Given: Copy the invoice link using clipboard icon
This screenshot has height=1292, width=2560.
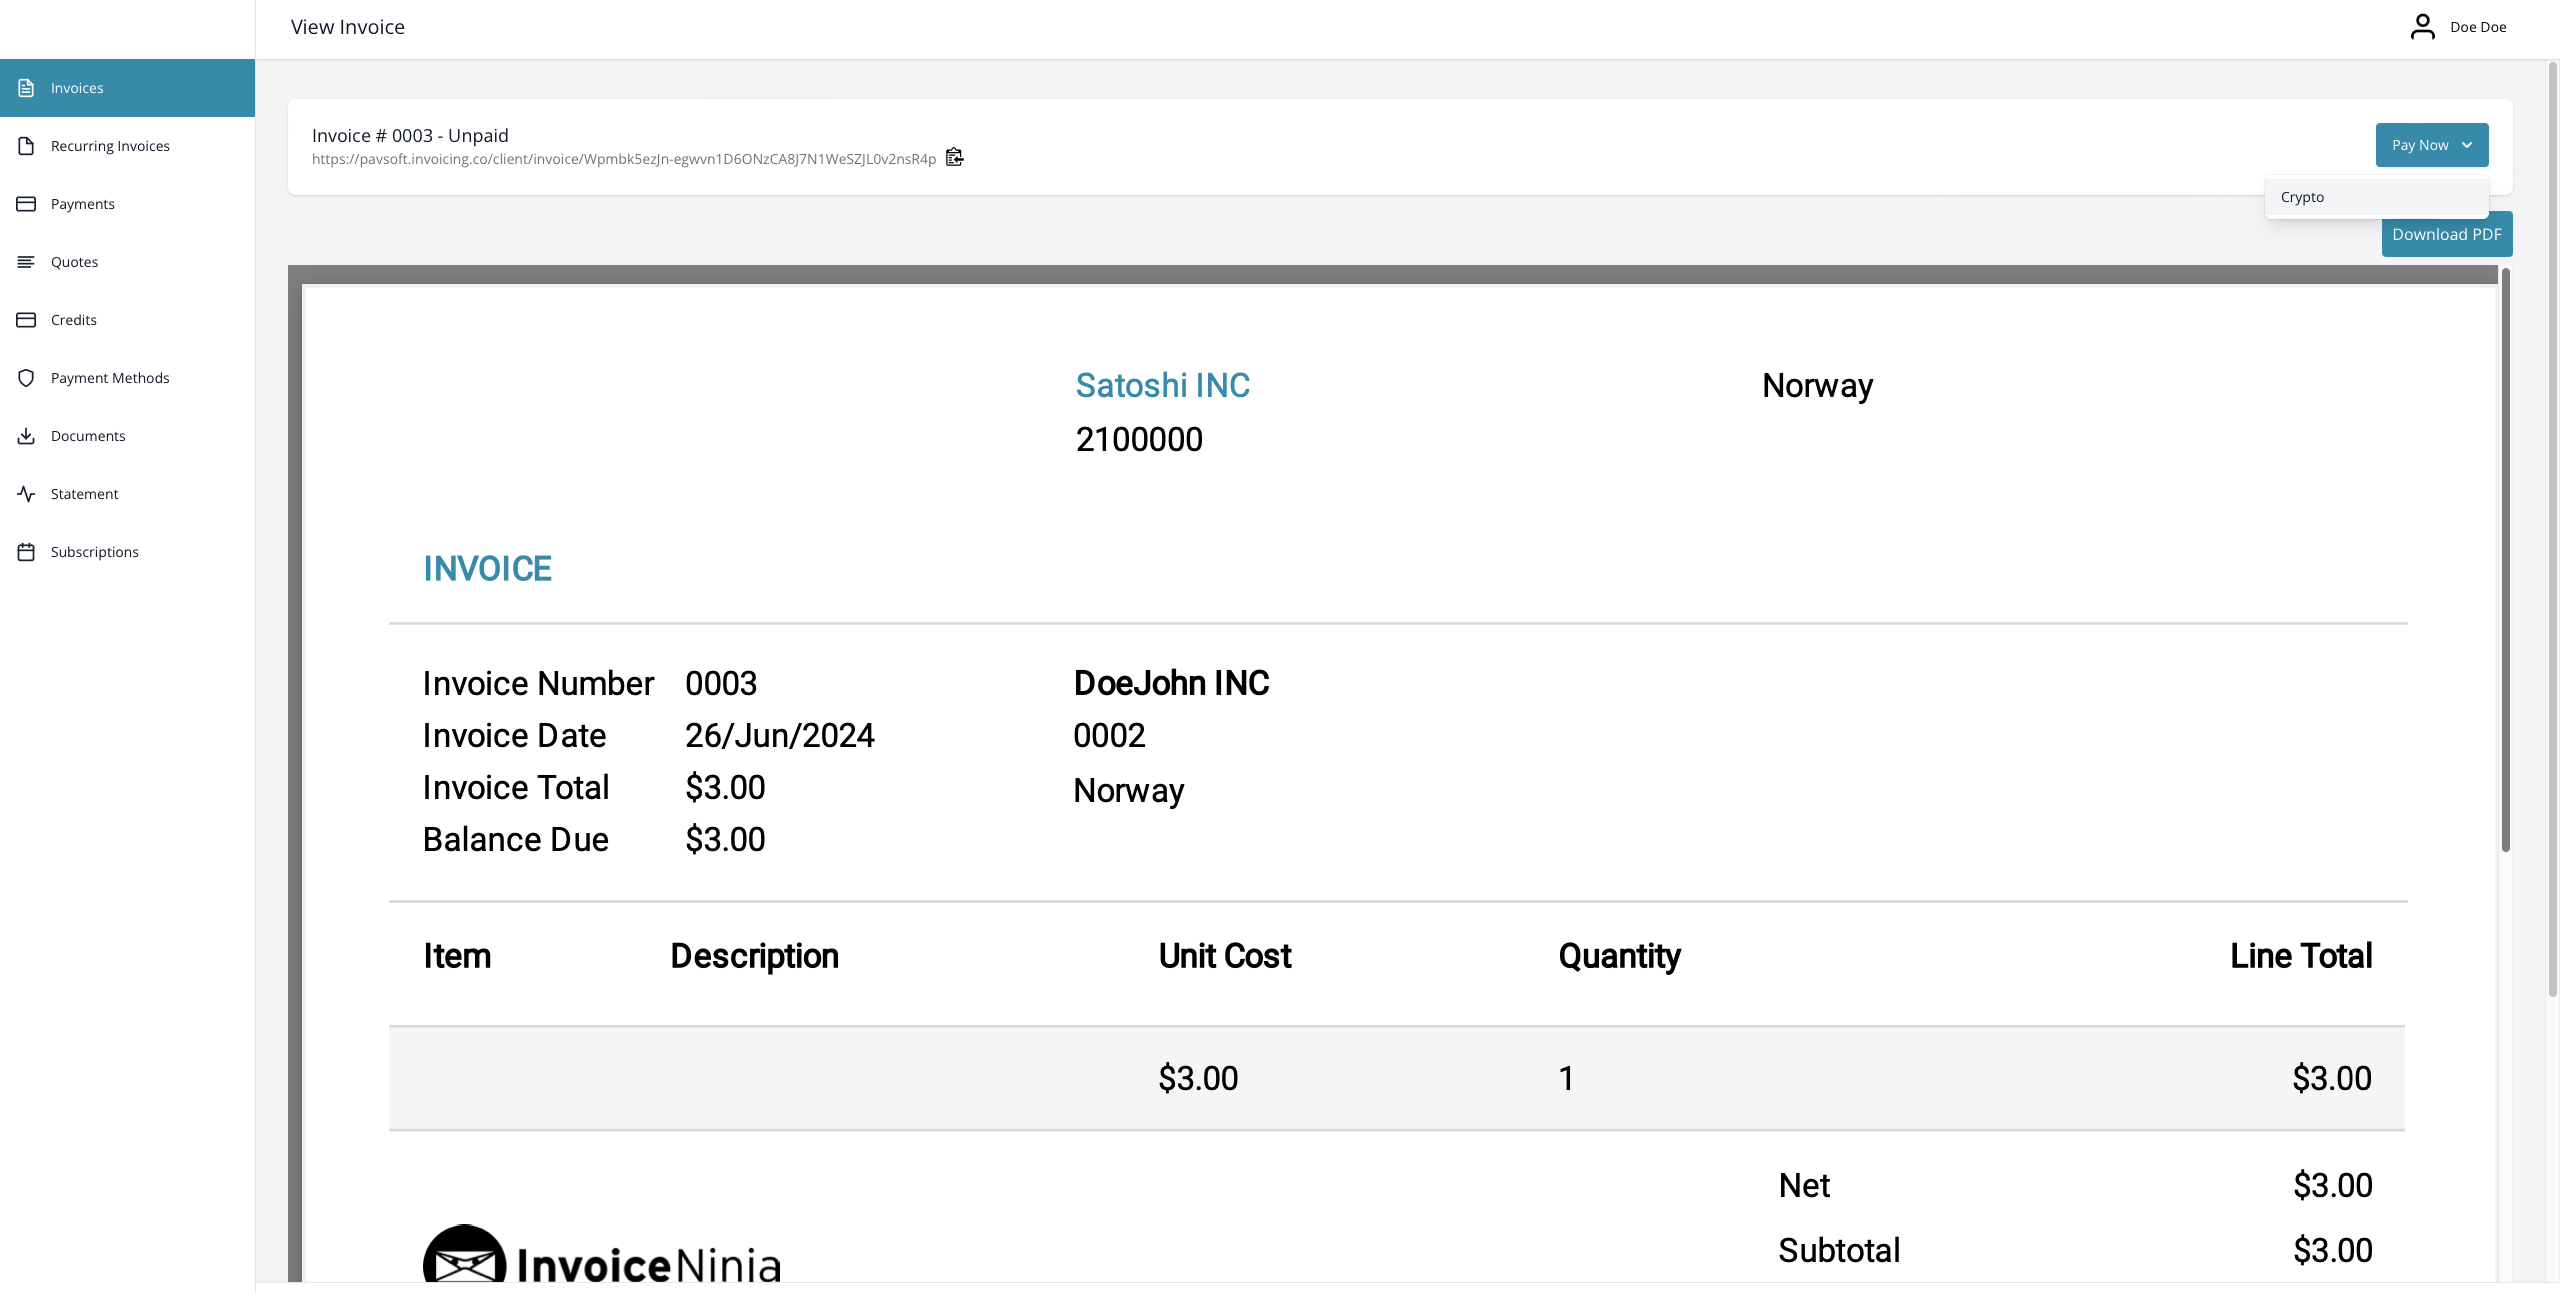Looking at the screenshot, I should [954, 157].
